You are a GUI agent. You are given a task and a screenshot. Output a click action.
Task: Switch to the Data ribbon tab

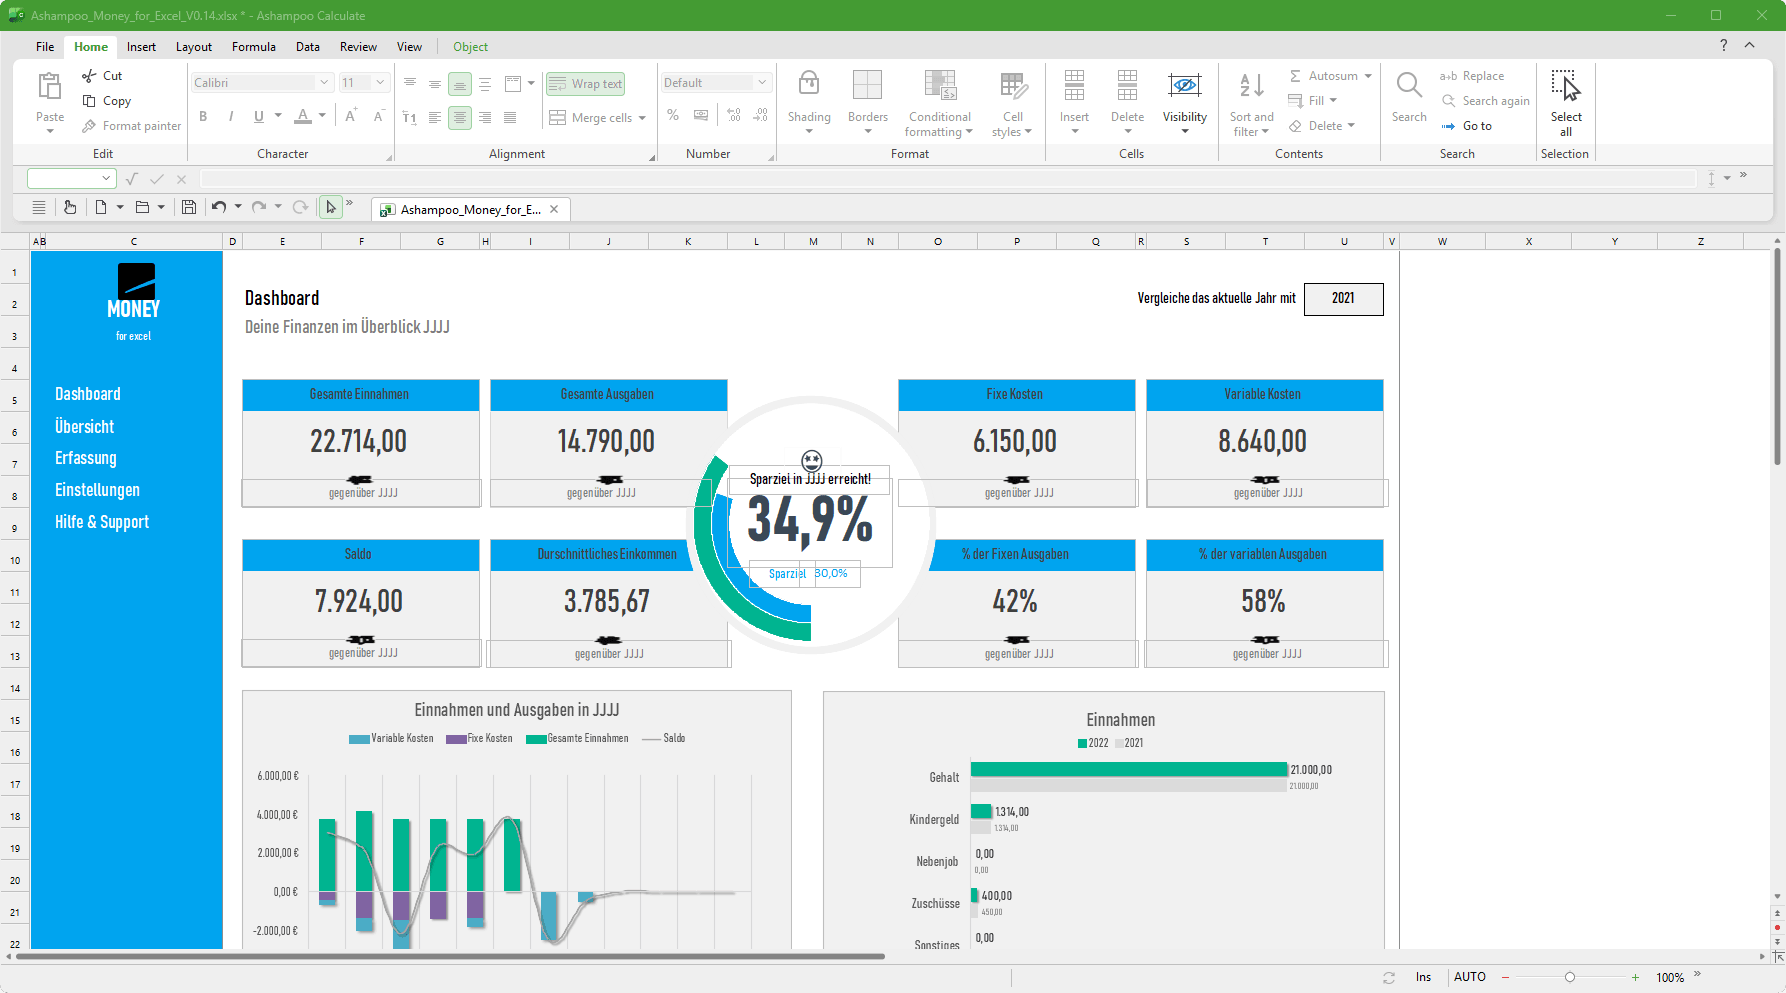click(308, 47)
